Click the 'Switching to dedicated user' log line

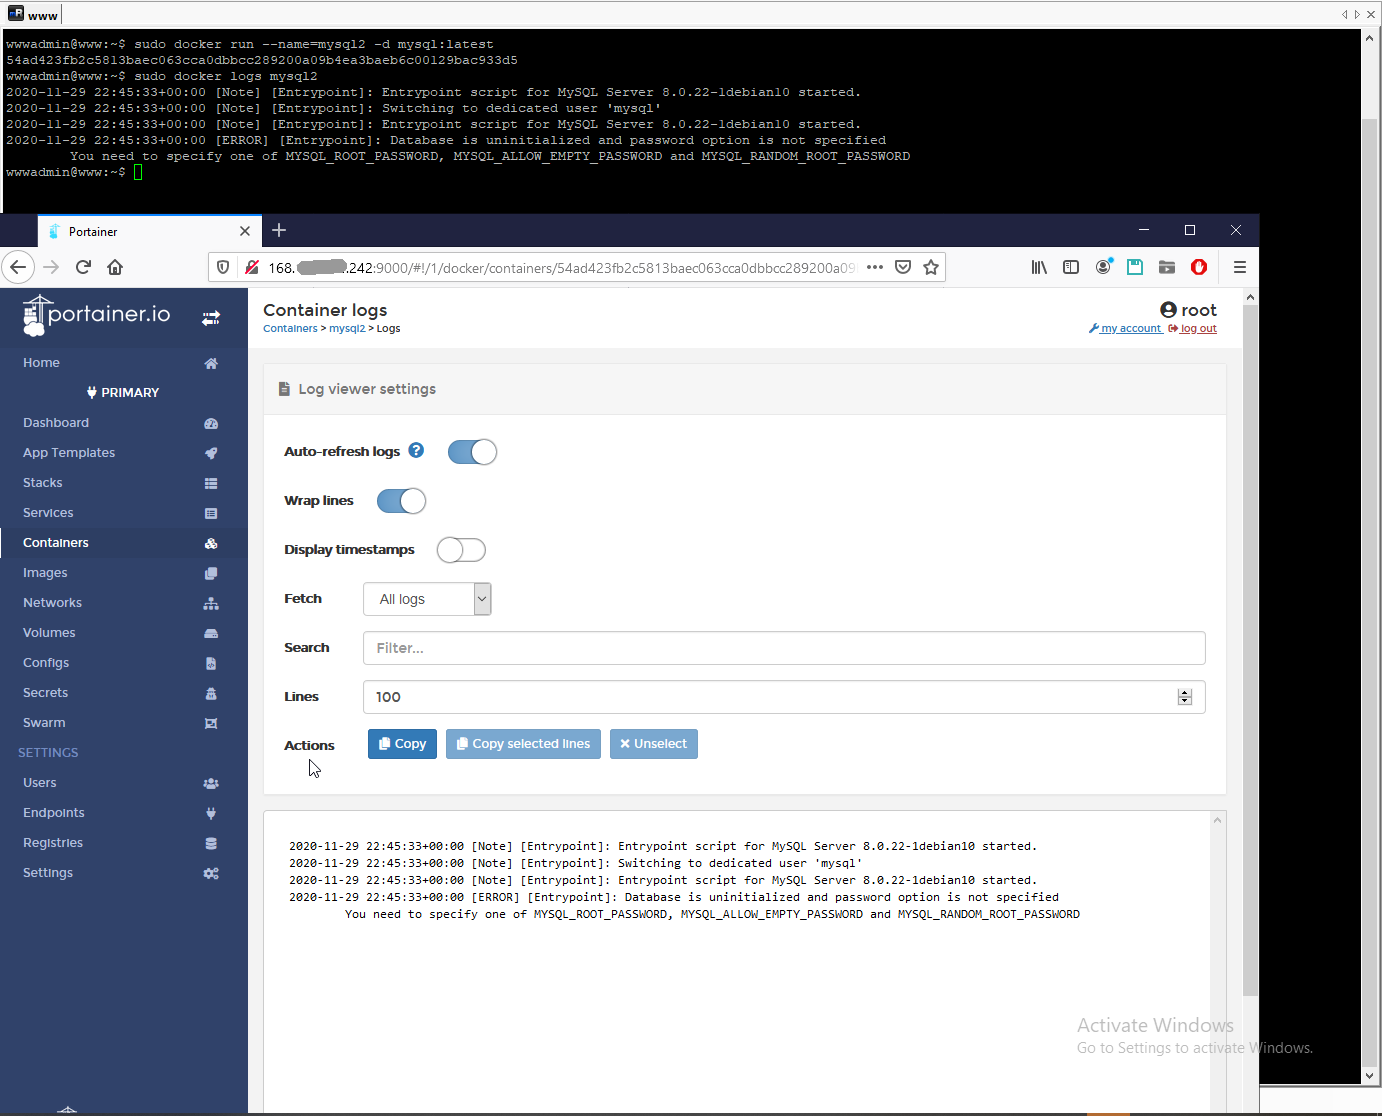coord(575,863)
